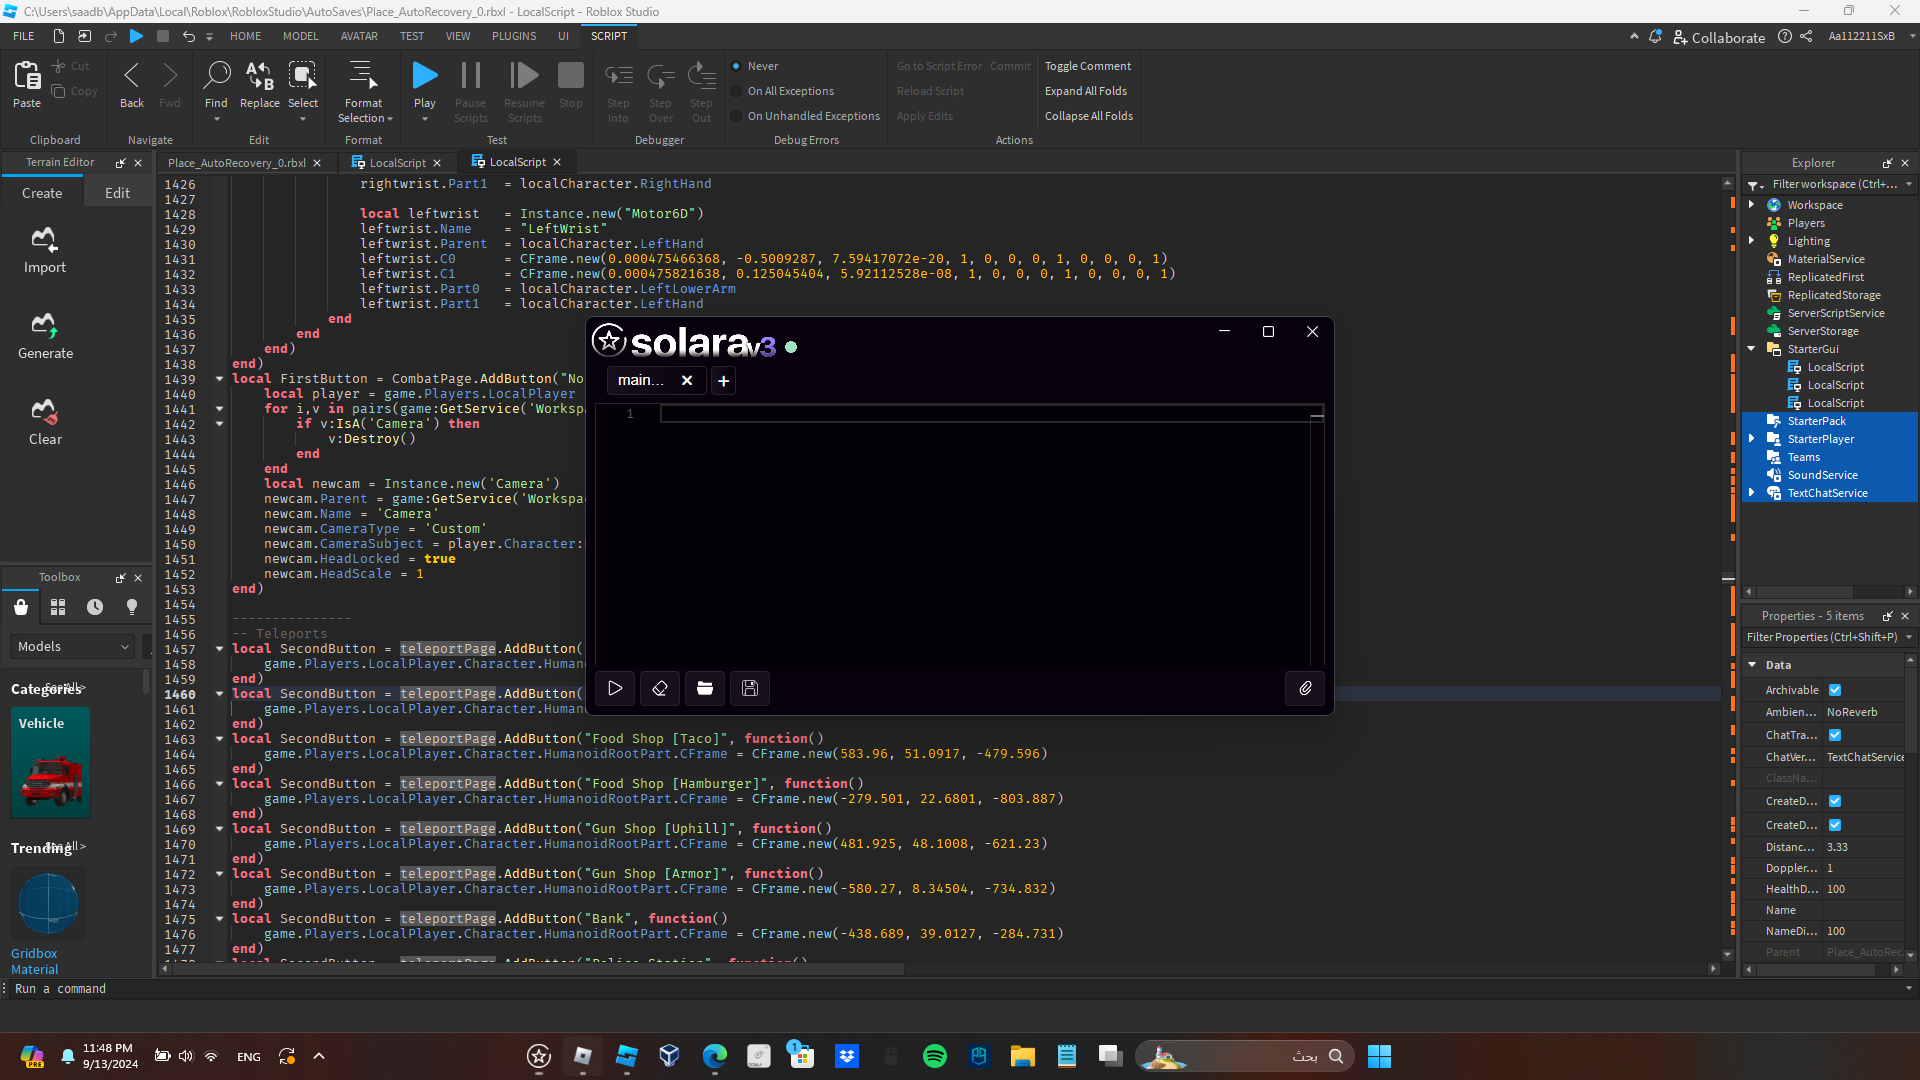Switch to the terrain Edit tab
1920x1080 pixels.
(x=117, y=193)
